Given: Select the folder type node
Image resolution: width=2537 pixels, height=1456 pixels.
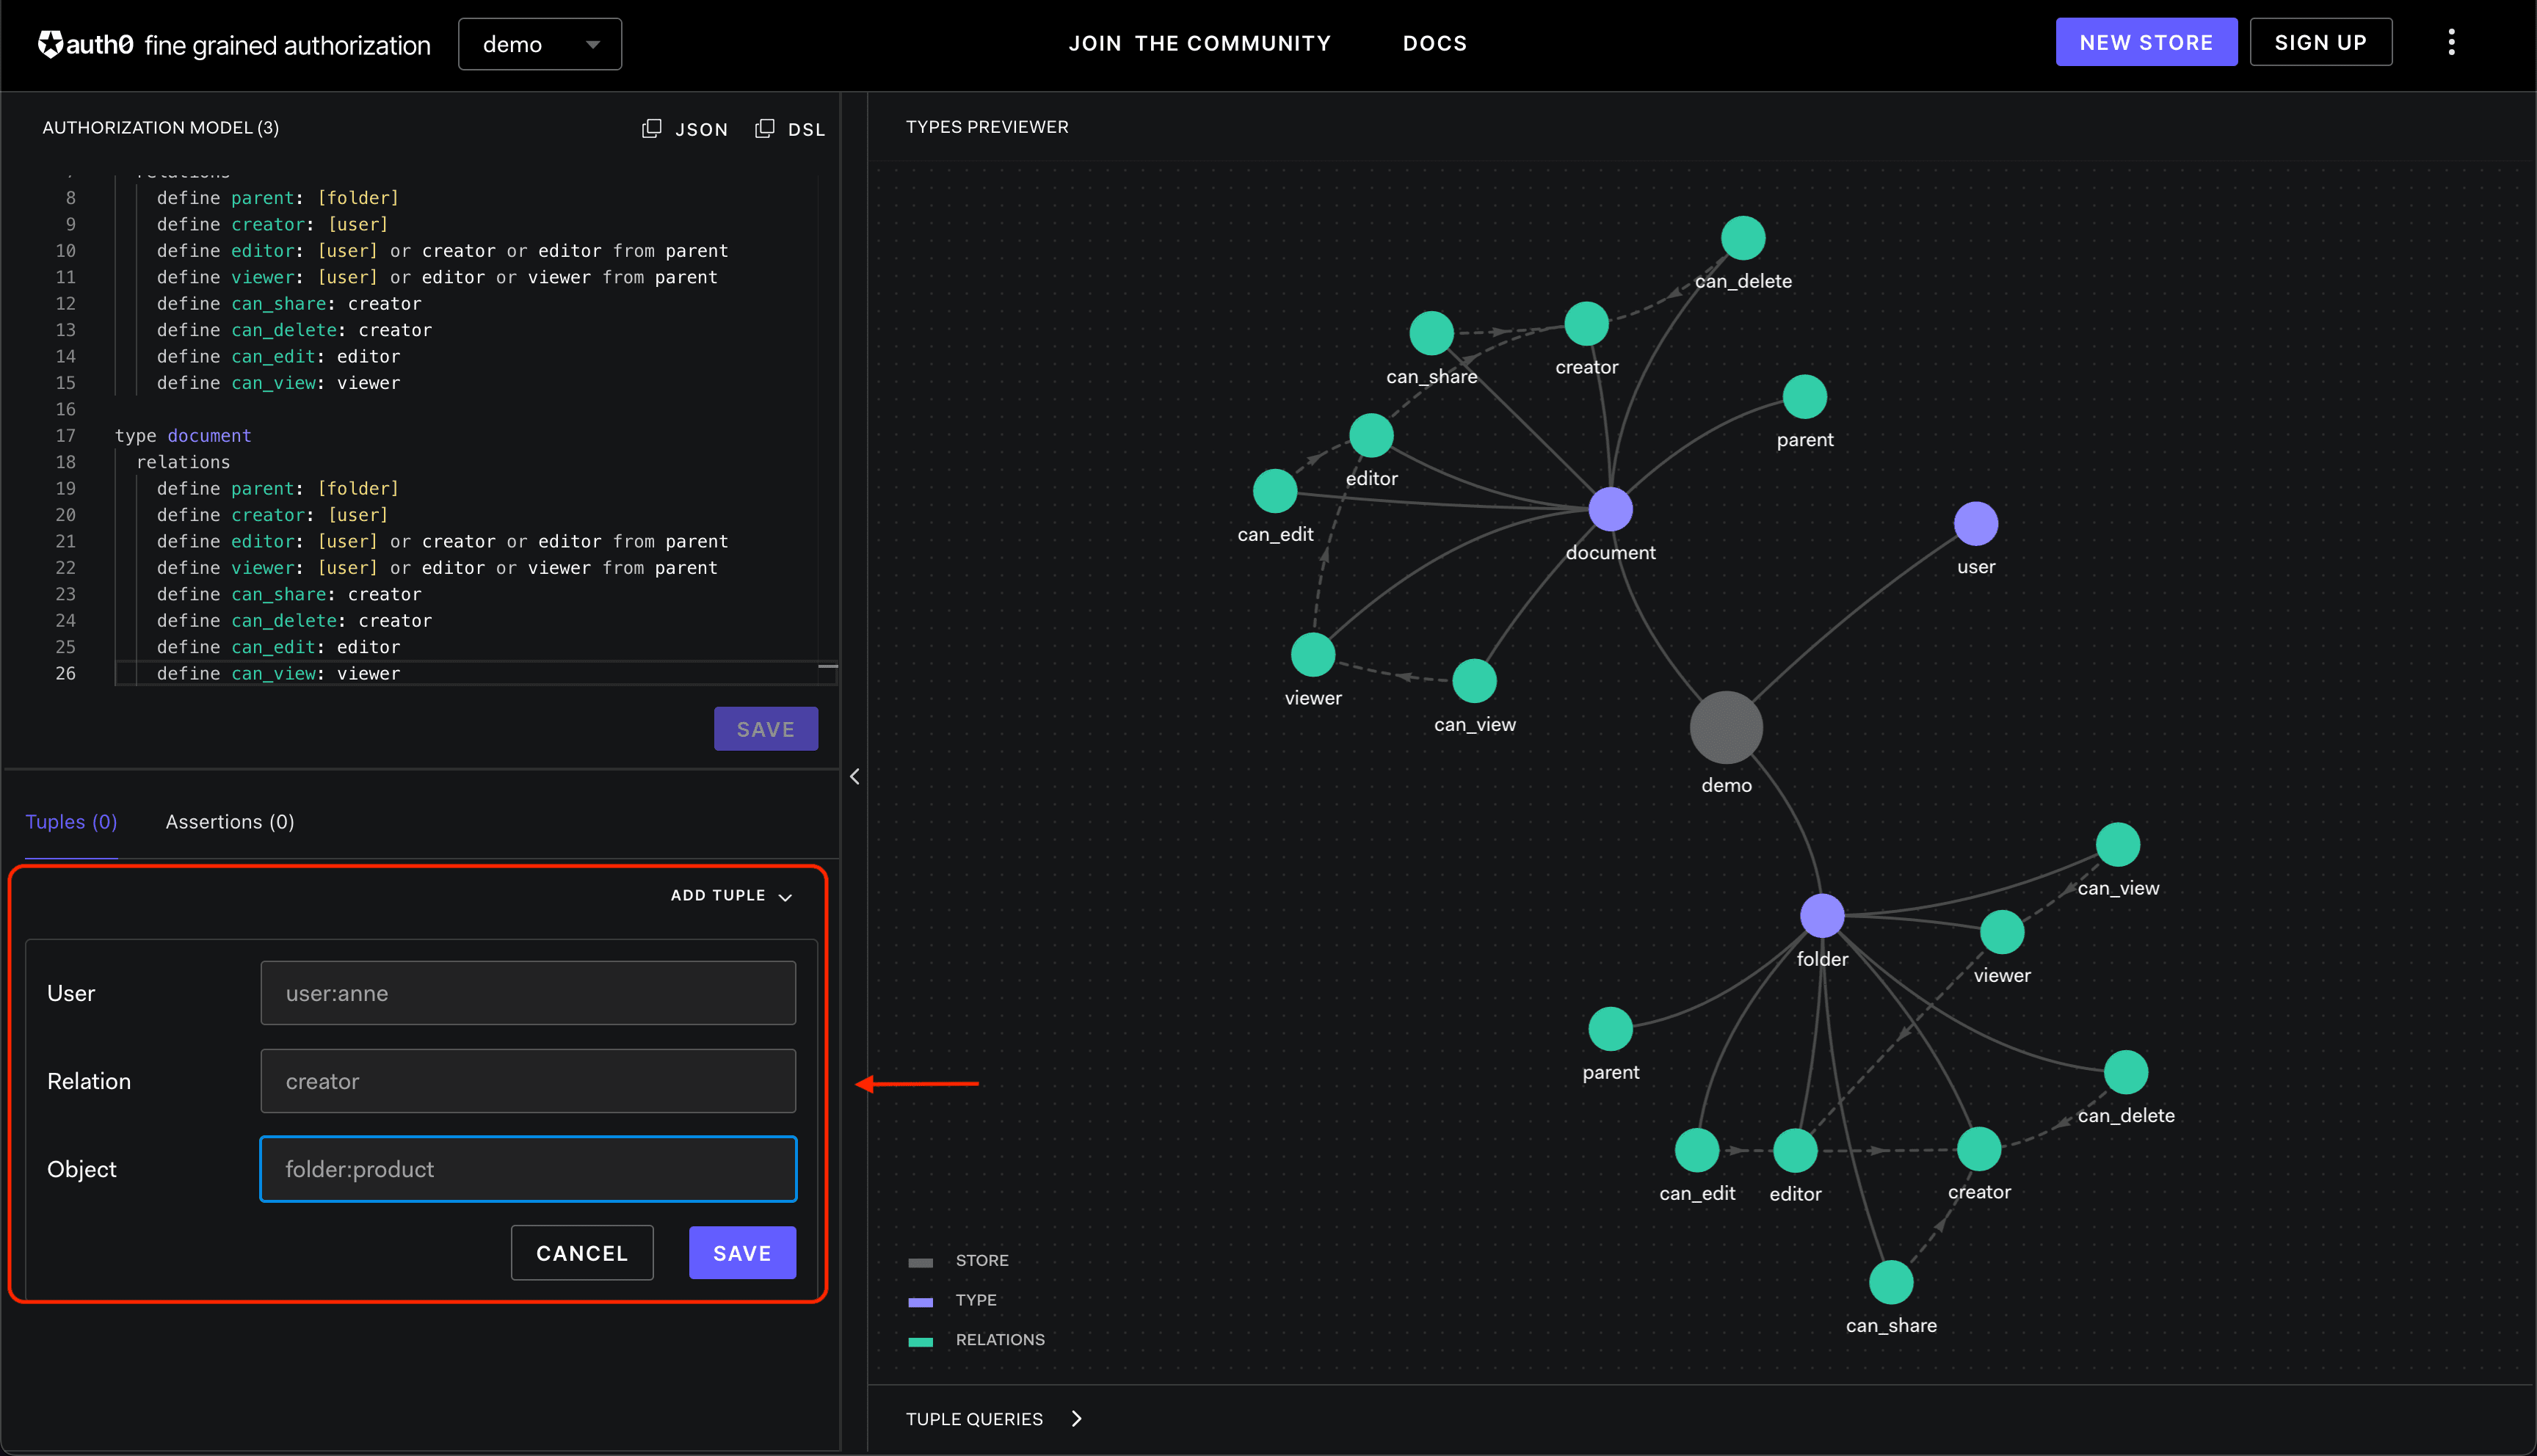Looking at the screenshot, I should 1822,915.
